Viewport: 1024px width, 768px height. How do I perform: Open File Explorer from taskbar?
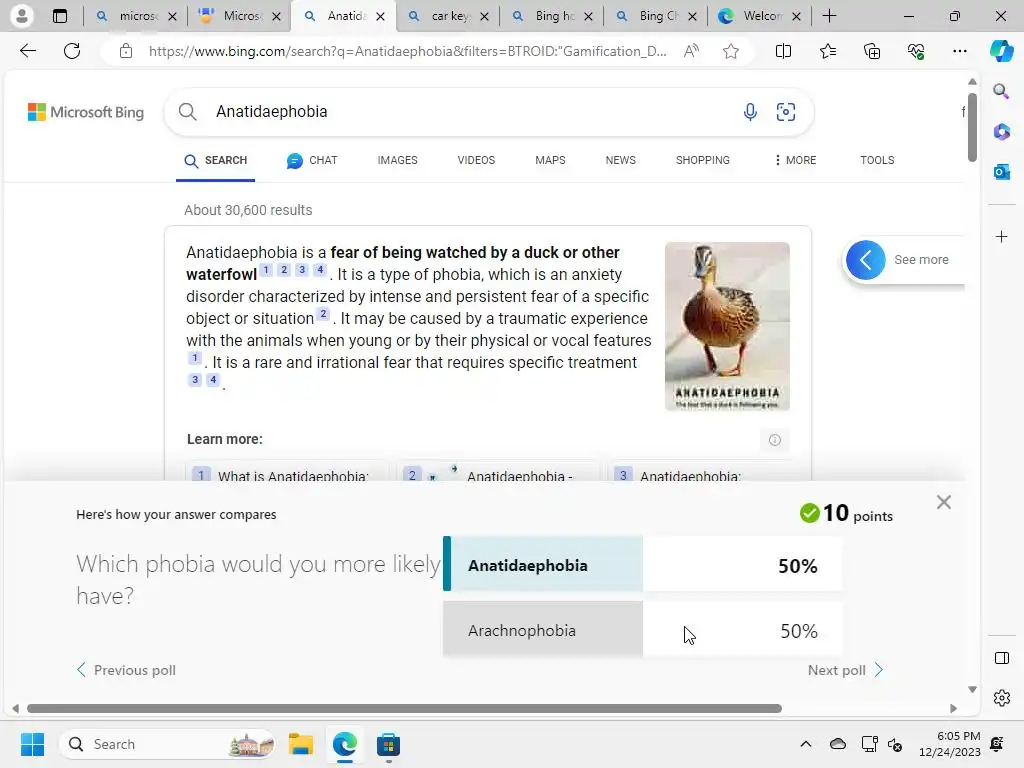tap(300, 744)
